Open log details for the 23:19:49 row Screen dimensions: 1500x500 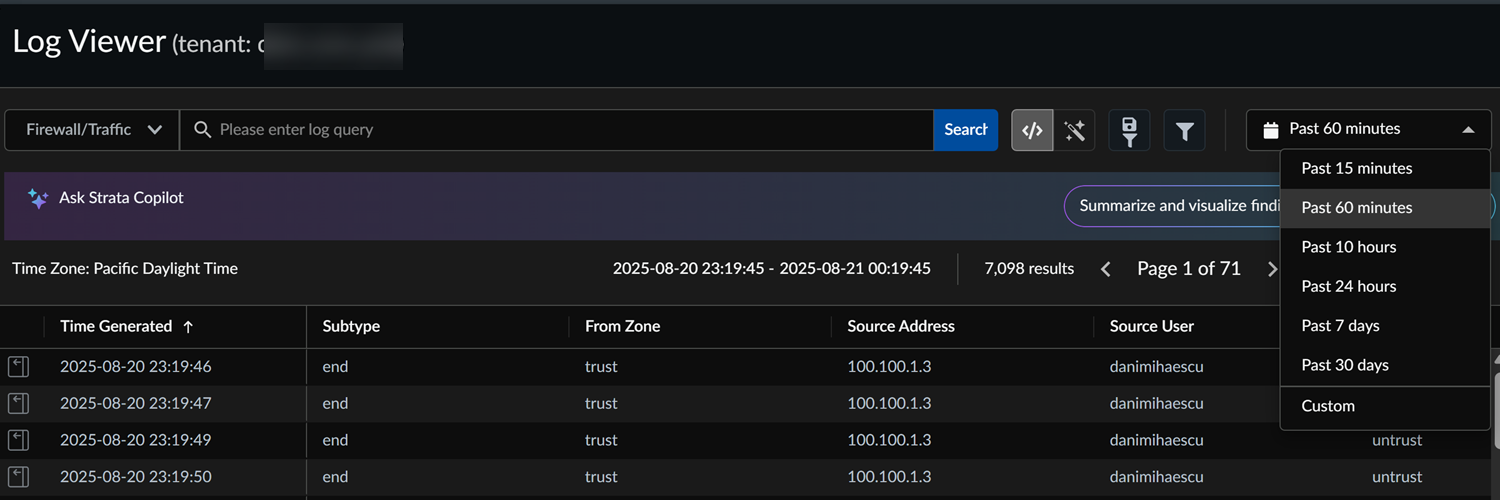click(x=18, y=440)
